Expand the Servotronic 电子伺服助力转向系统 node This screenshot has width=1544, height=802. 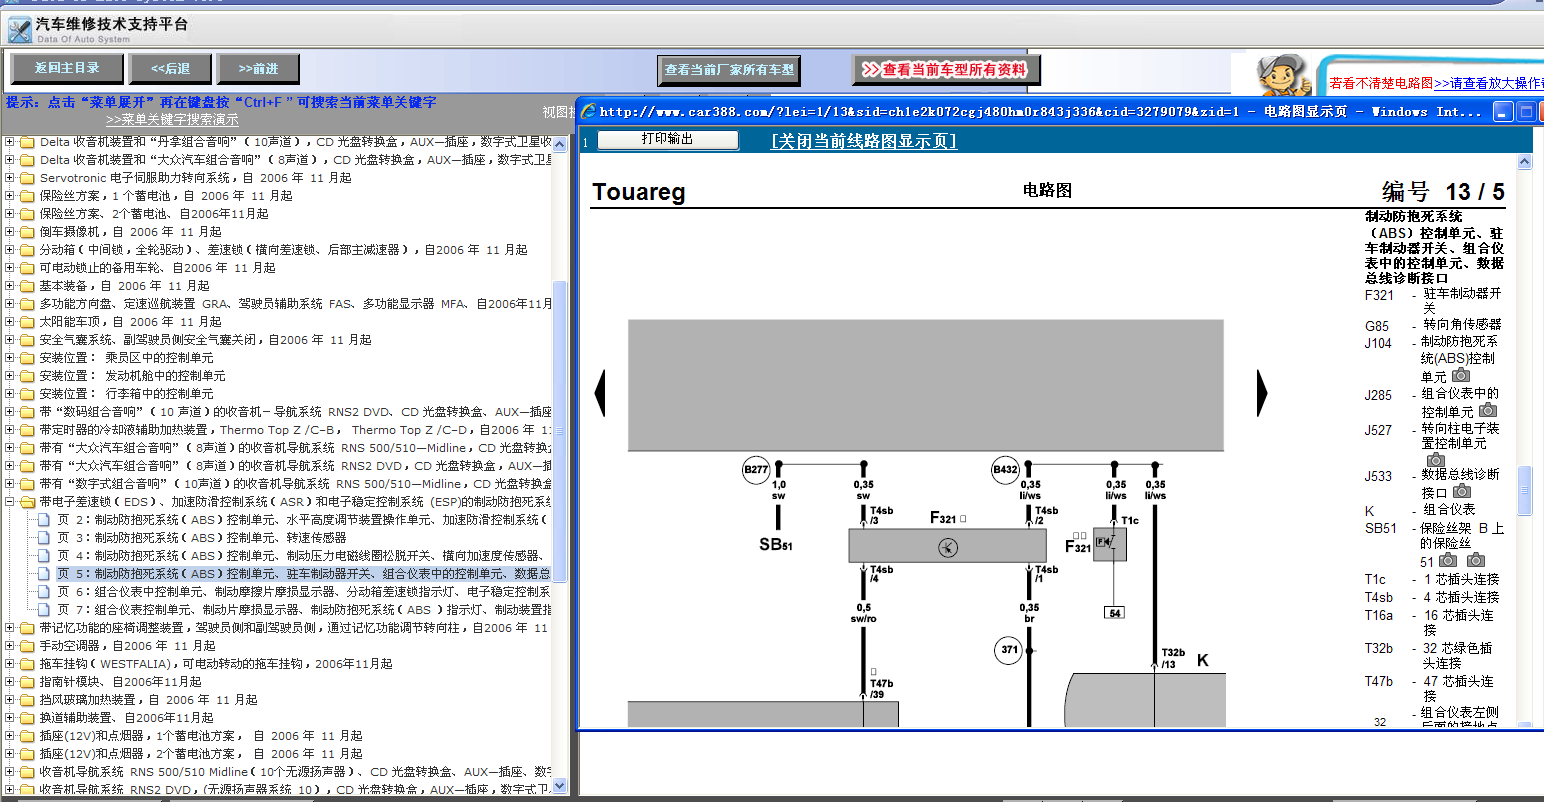(9, 178)
